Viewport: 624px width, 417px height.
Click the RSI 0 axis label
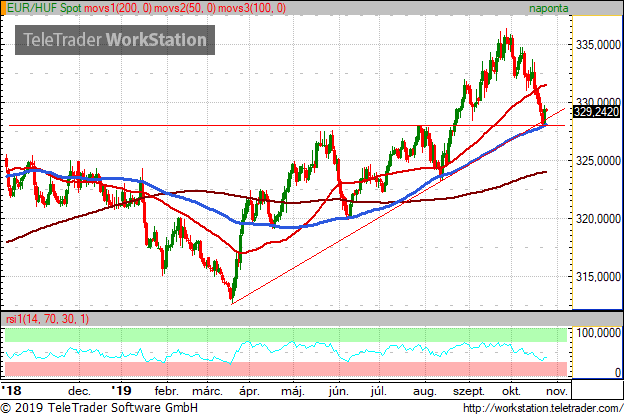[x=617, y=372]
